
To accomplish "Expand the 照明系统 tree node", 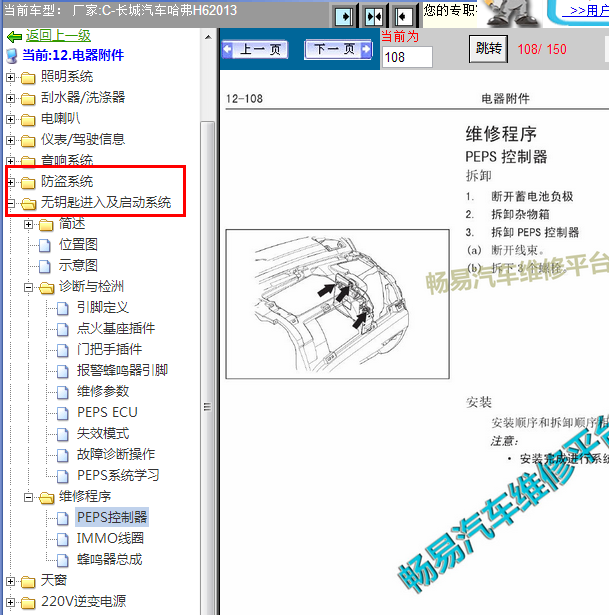I will 11,77.
